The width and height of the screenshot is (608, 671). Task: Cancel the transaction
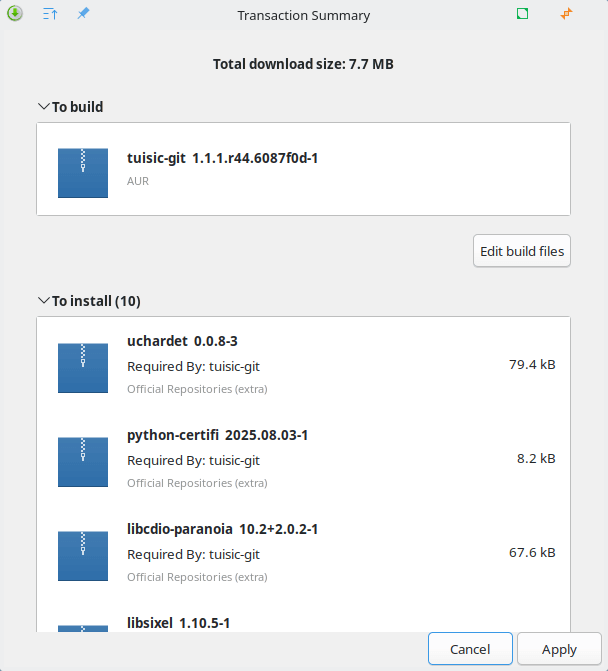click(x=470, y=649)
